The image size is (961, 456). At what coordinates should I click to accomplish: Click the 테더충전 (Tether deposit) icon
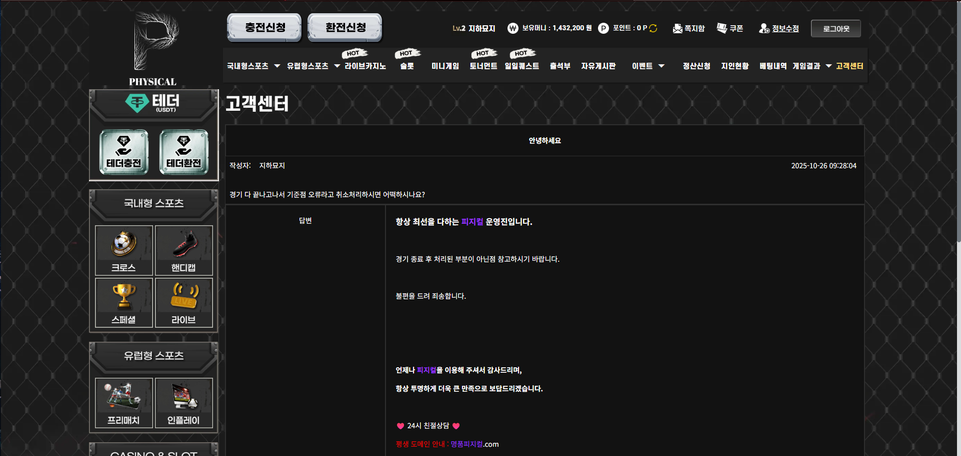[124, 153]
